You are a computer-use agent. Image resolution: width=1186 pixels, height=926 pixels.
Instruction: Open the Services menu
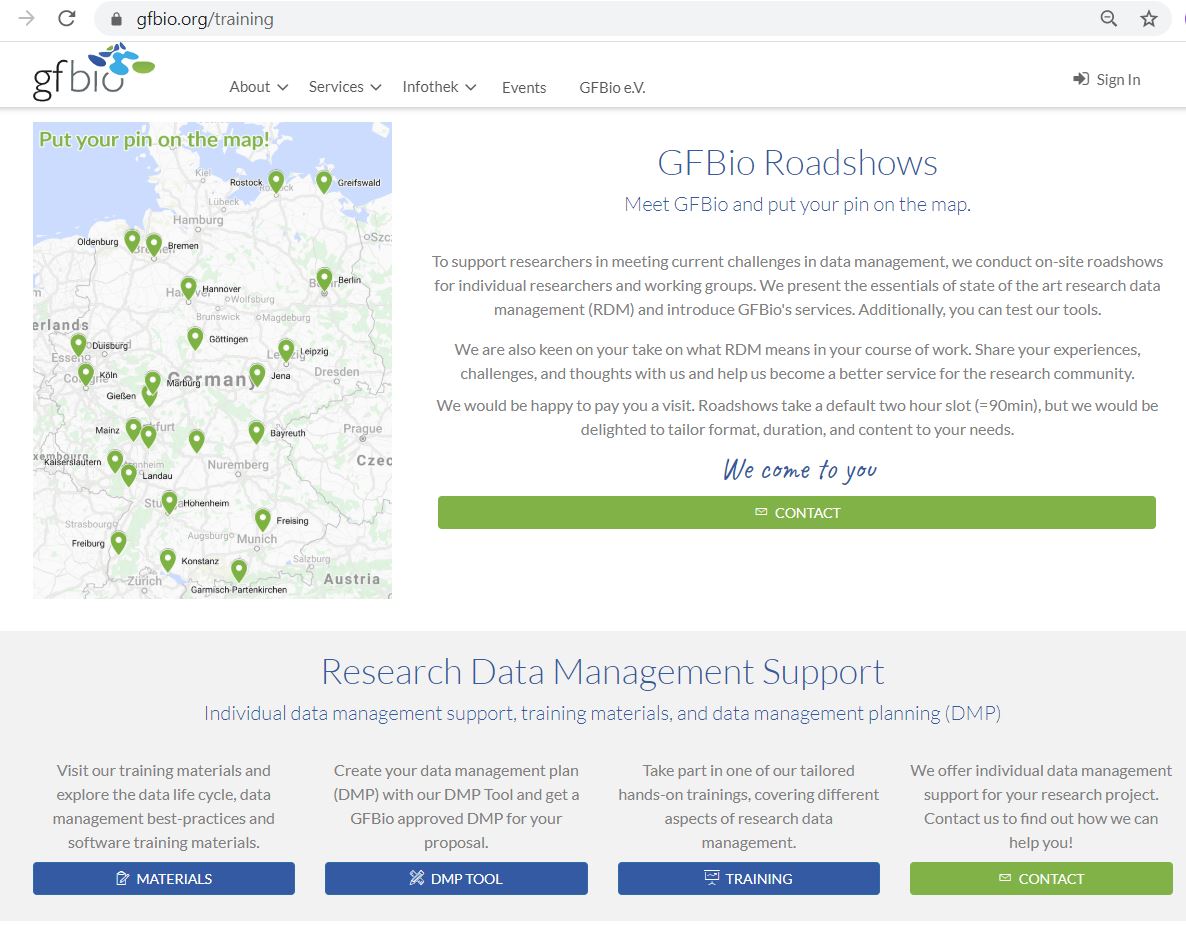click(345, 87)
